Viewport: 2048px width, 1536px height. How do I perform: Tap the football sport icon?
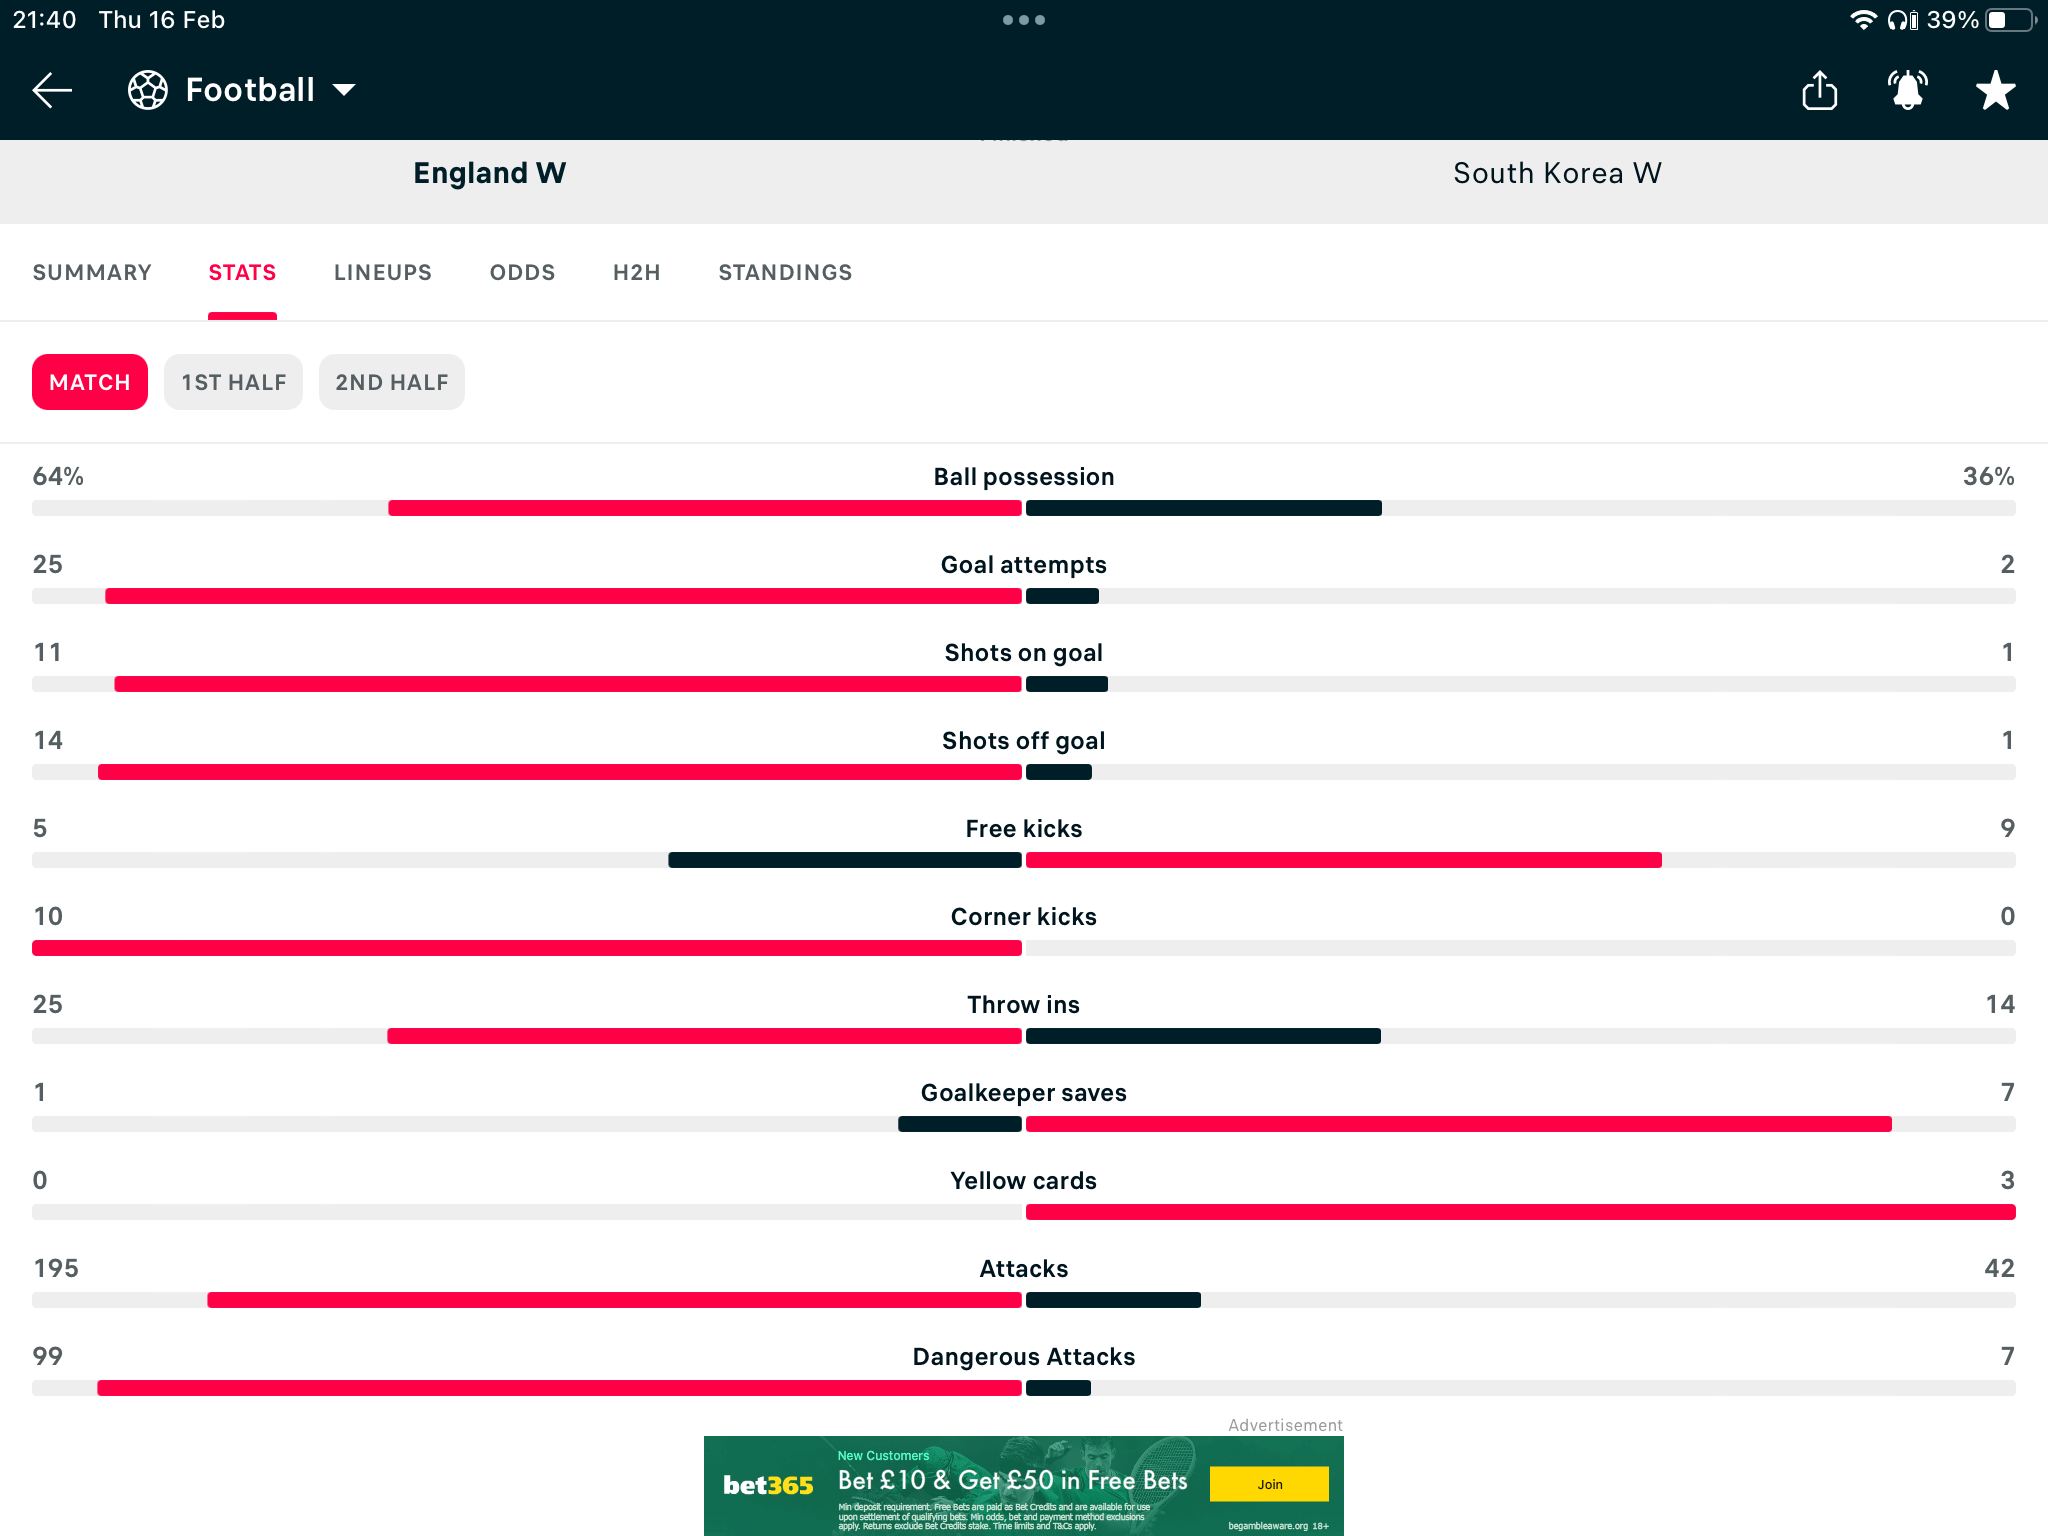(148, 90)
